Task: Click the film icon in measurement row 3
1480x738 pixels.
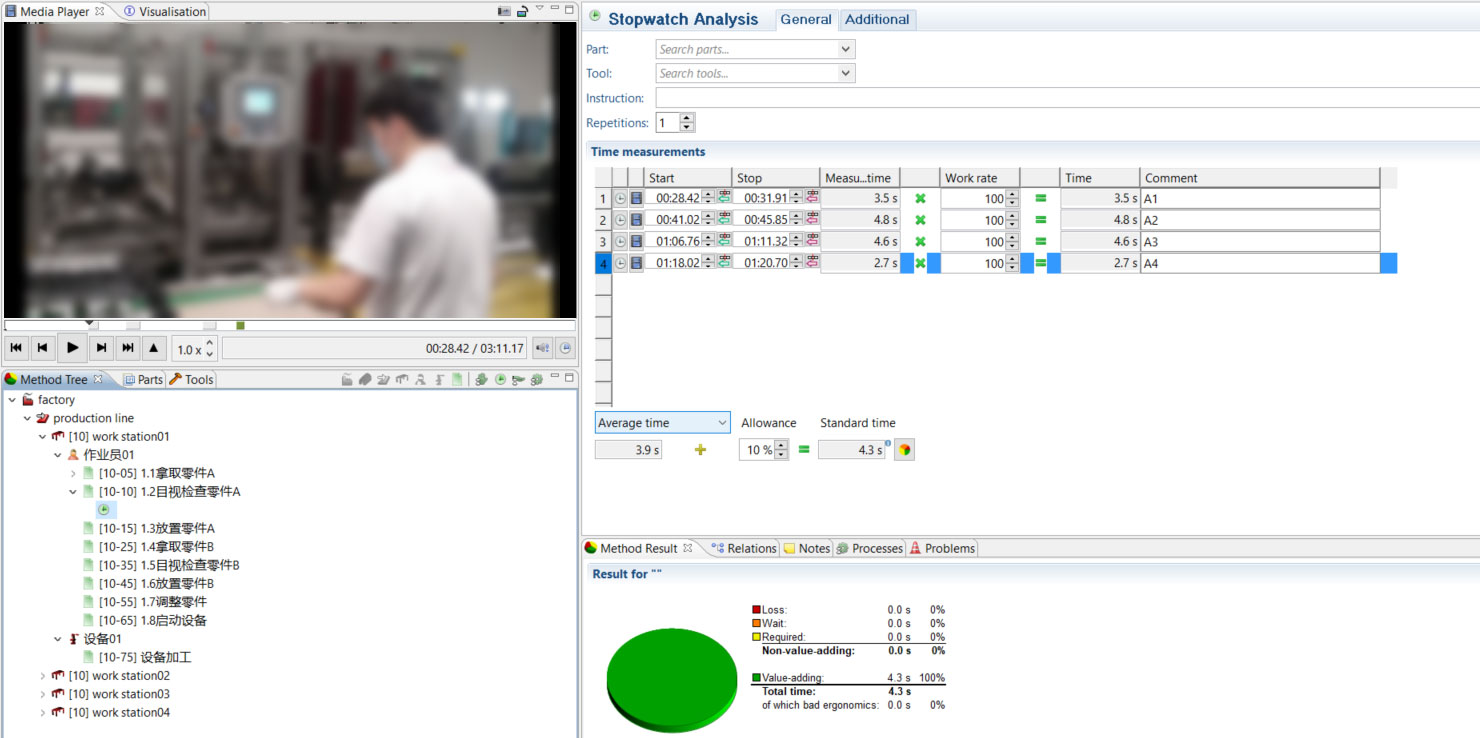Action: pos(636,242)
